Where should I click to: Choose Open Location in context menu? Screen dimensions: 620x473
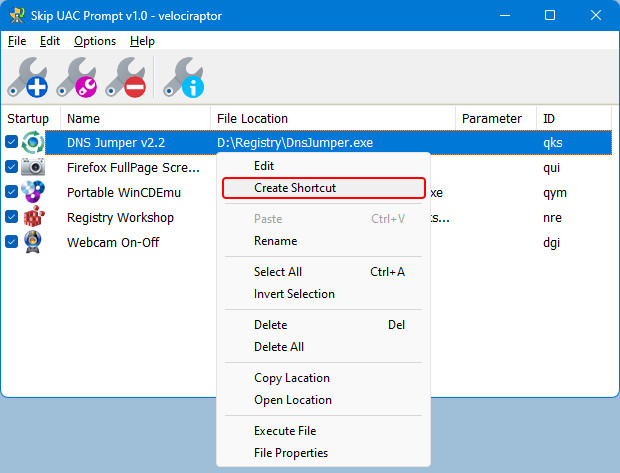pos(323,400)
